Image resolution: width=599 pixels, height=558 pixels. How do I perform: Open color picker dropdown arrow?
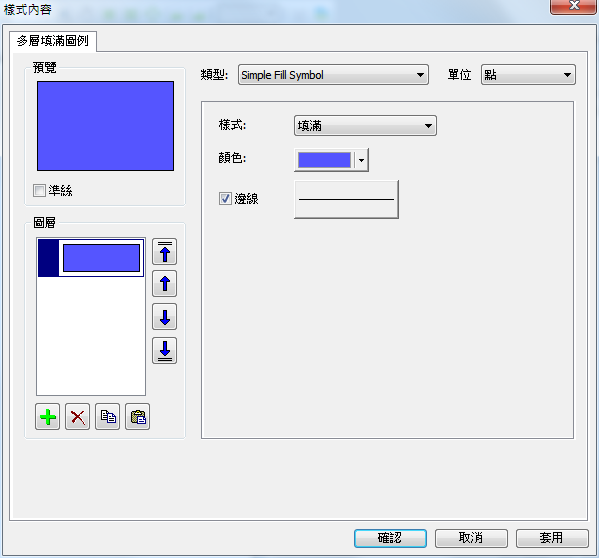pos(361,160)
